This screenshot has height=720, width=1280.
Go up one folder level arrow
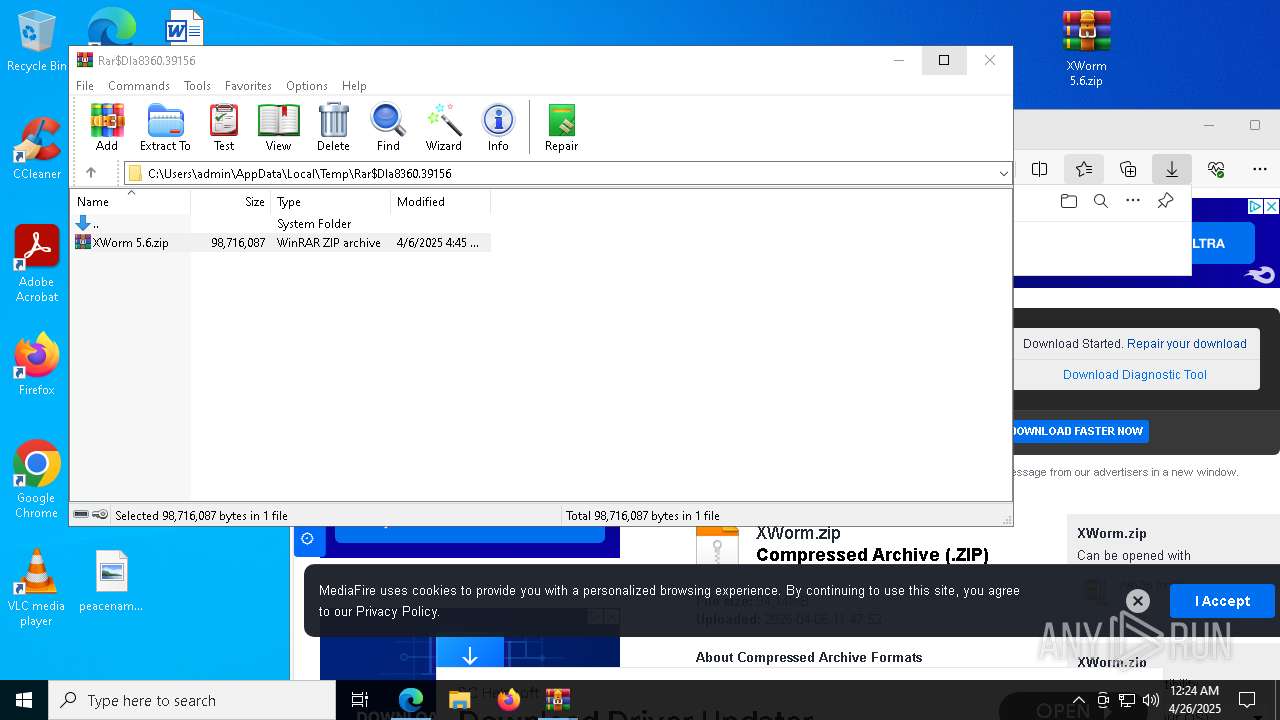tap(91, 173)
